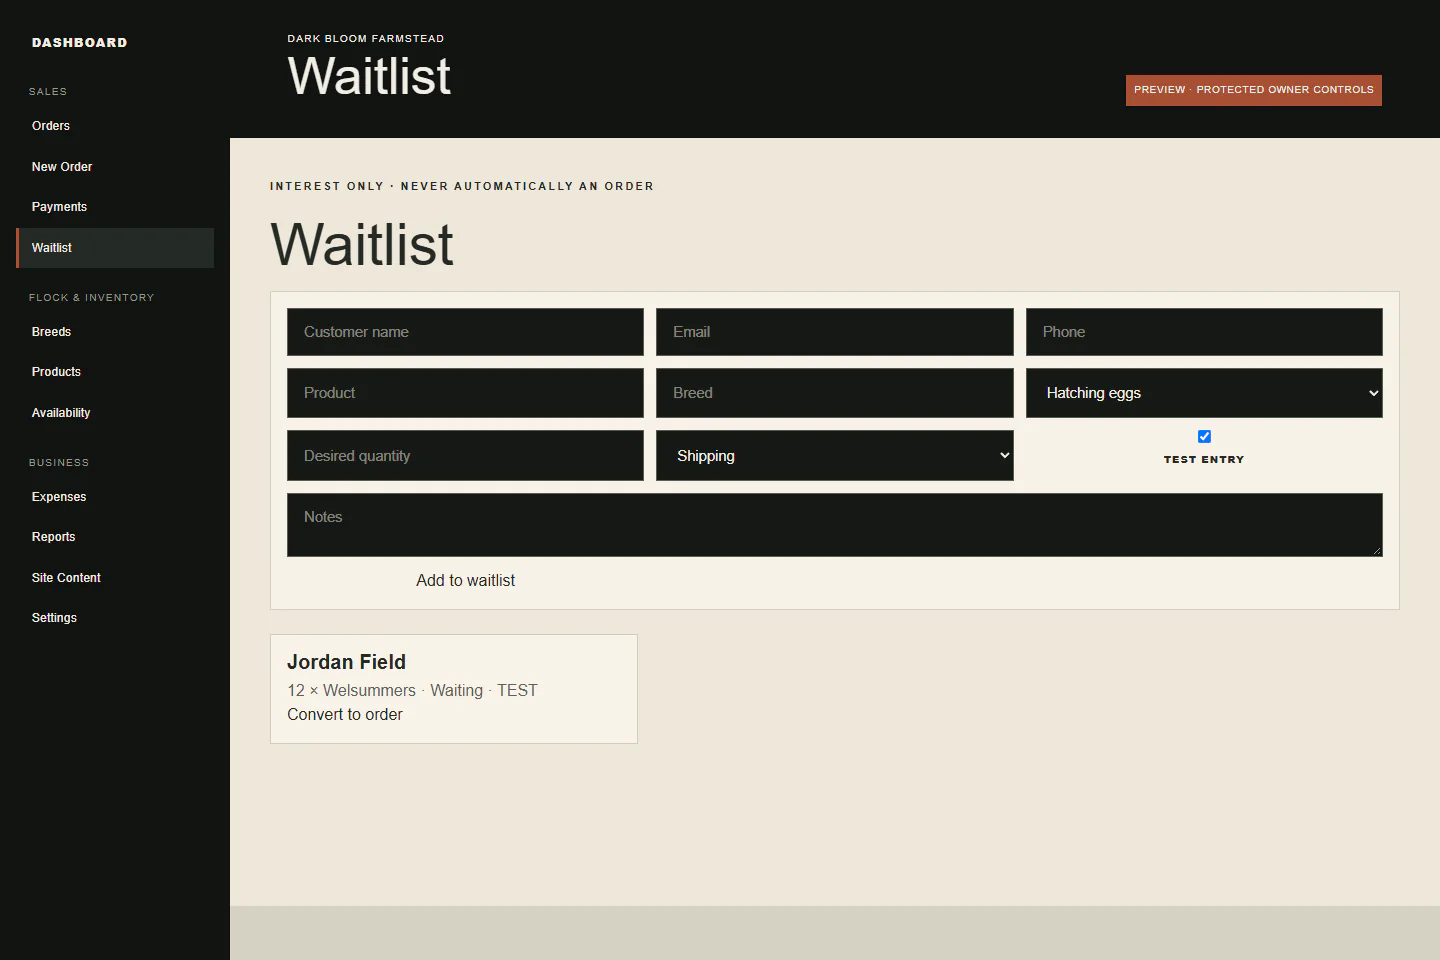Click the 'Interest only · never automatically an order' text
Screen dimensions: 1440x960
tap(462, 187)
